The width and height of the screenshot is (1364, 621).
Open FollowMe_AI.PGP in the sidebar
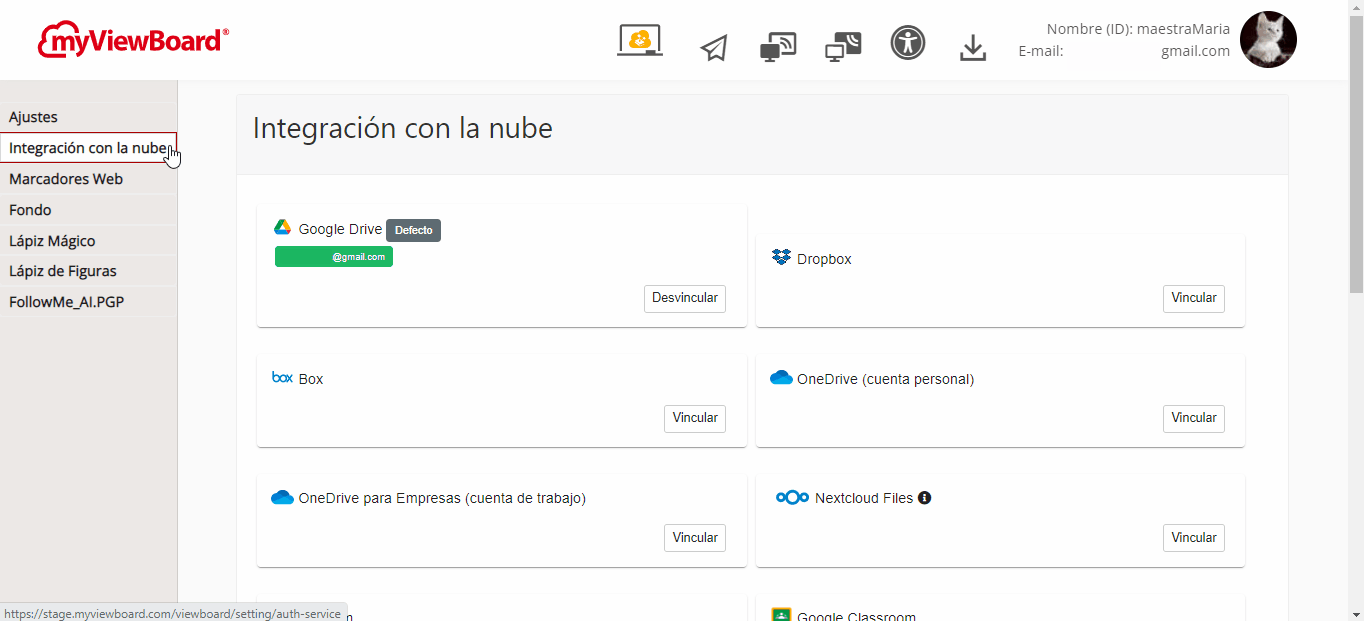pos(89,302)
